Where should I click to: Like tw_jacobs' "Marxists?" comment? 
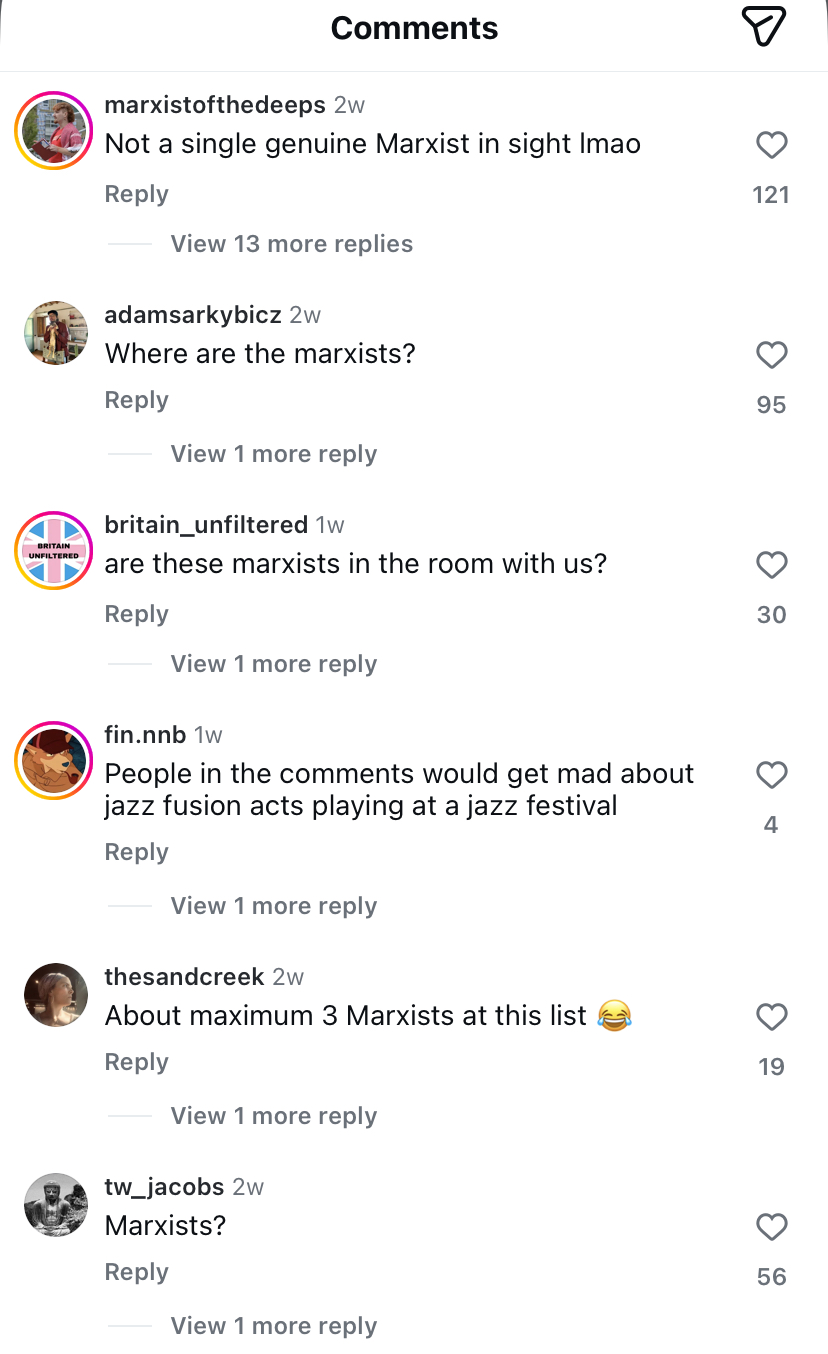pyautogui.click(x=771, y=1227)
